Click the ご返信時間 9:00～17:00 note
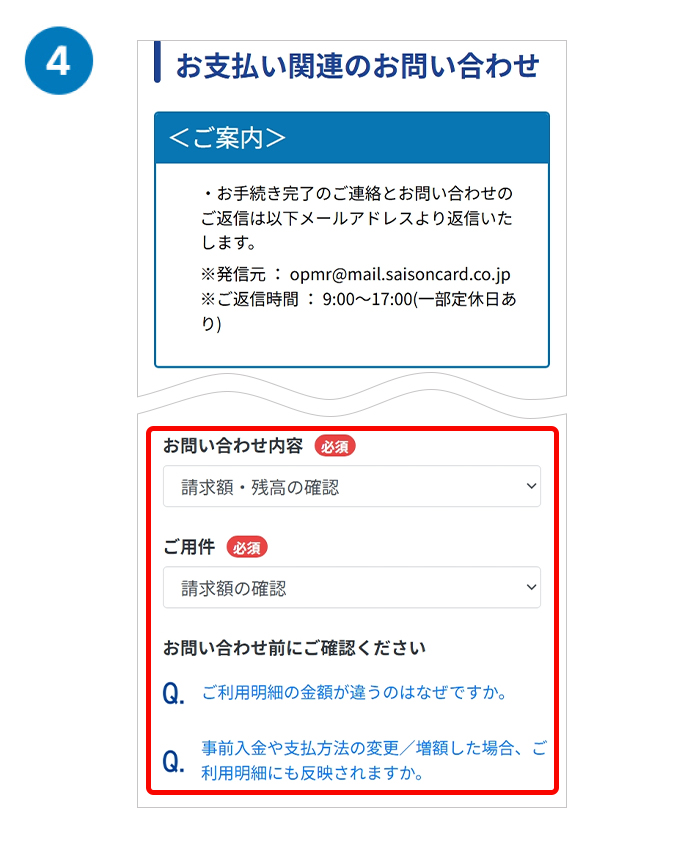Screen dimensions: 690x845 pos(358,311)
